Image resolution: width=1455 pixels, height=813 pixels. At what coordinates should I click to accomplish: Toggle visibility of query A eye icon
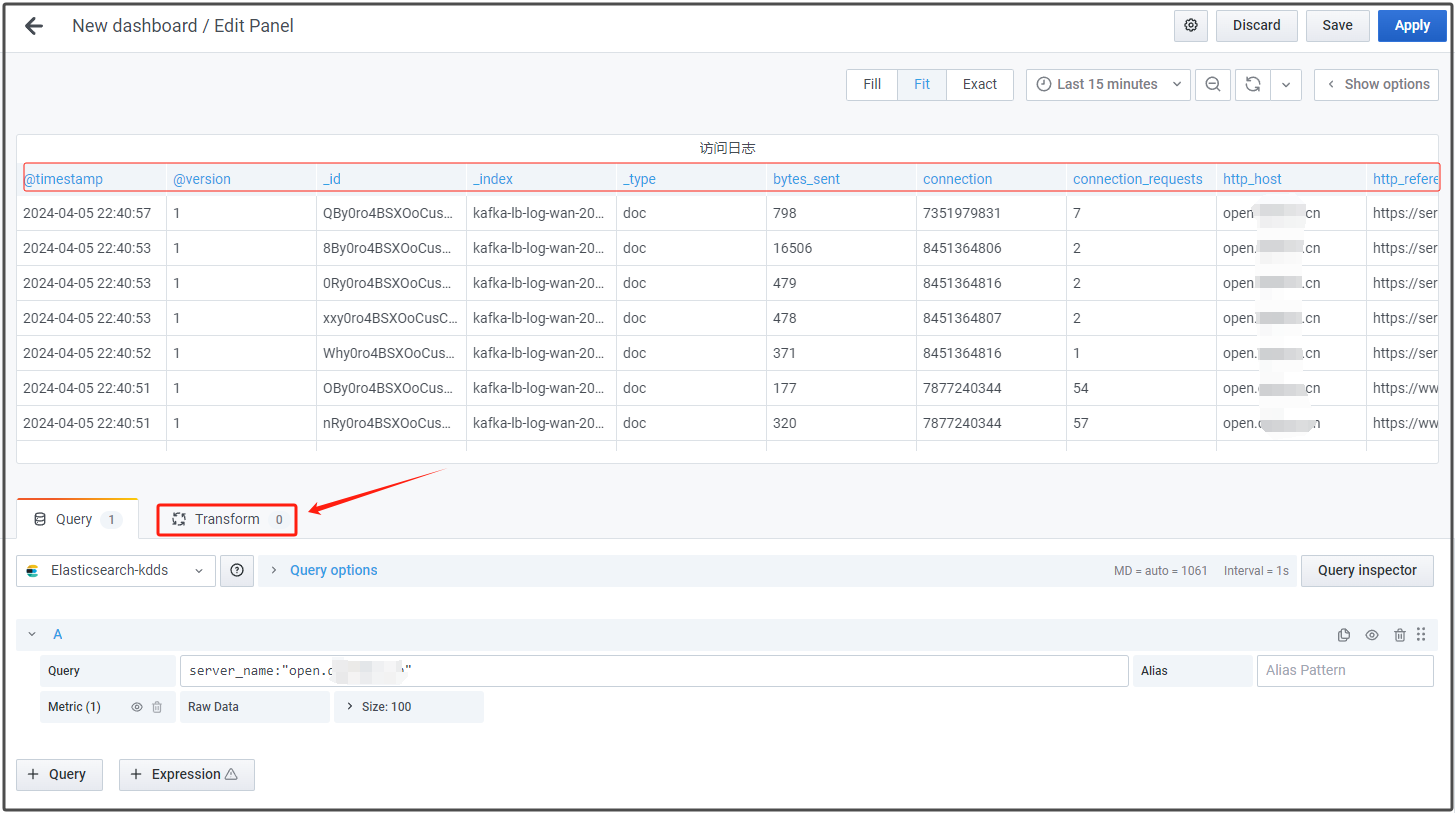click(1372, 635)
